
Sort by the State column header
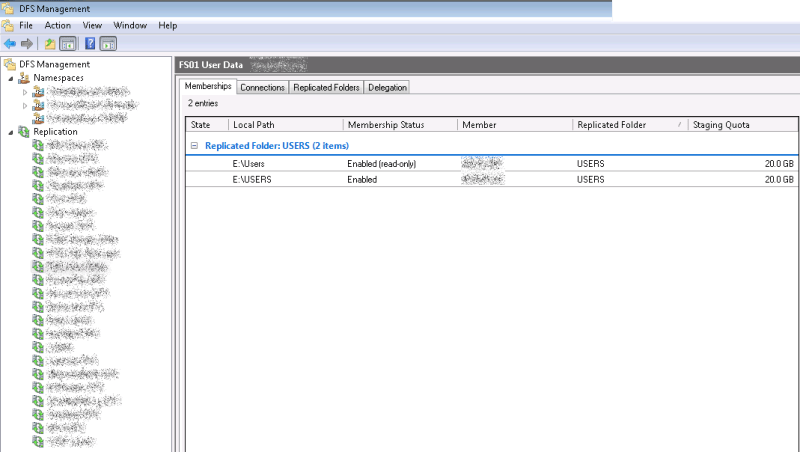point(207,124)
